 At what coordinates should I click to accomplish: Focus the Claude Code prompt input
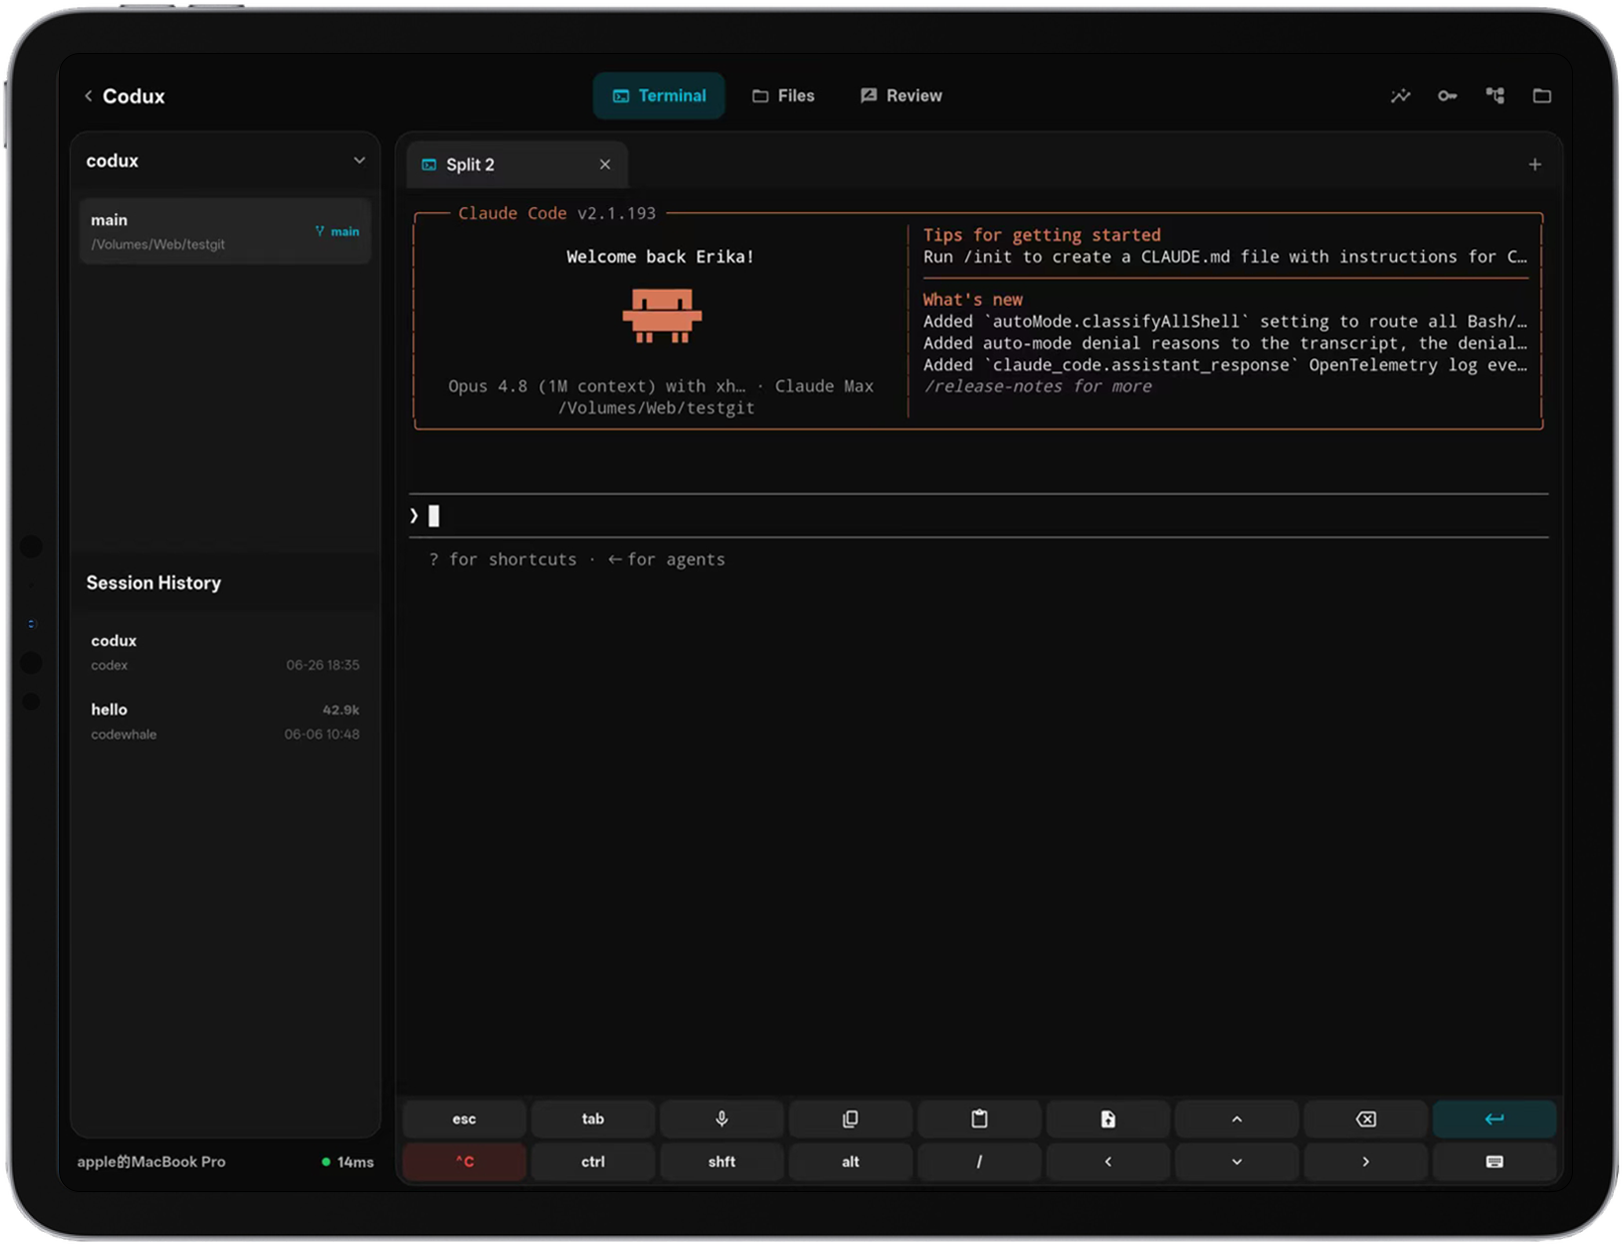click(978, 516)
